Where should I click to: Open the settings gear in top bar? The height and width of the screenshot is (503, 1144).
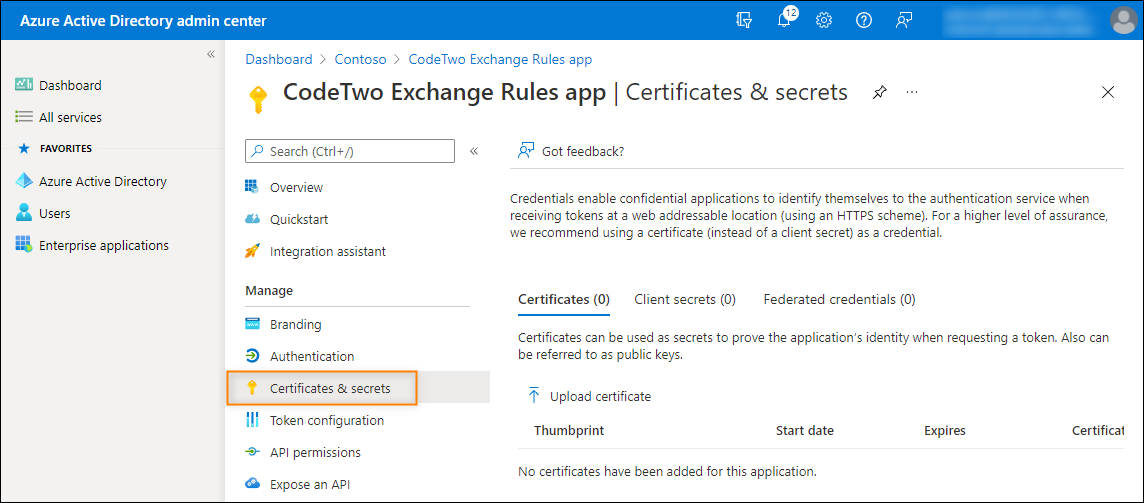pyautogui.click(x=824, y=20)
